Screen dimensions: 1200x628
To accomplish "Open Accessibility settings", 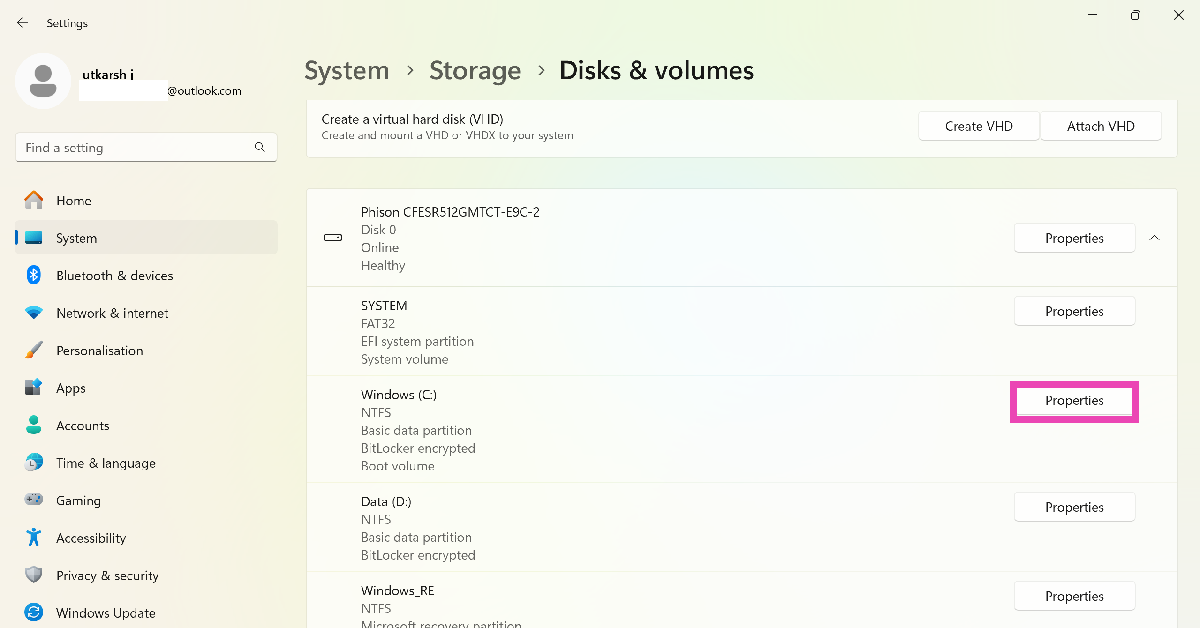I will pyautogui.click(x=90, y=538).
